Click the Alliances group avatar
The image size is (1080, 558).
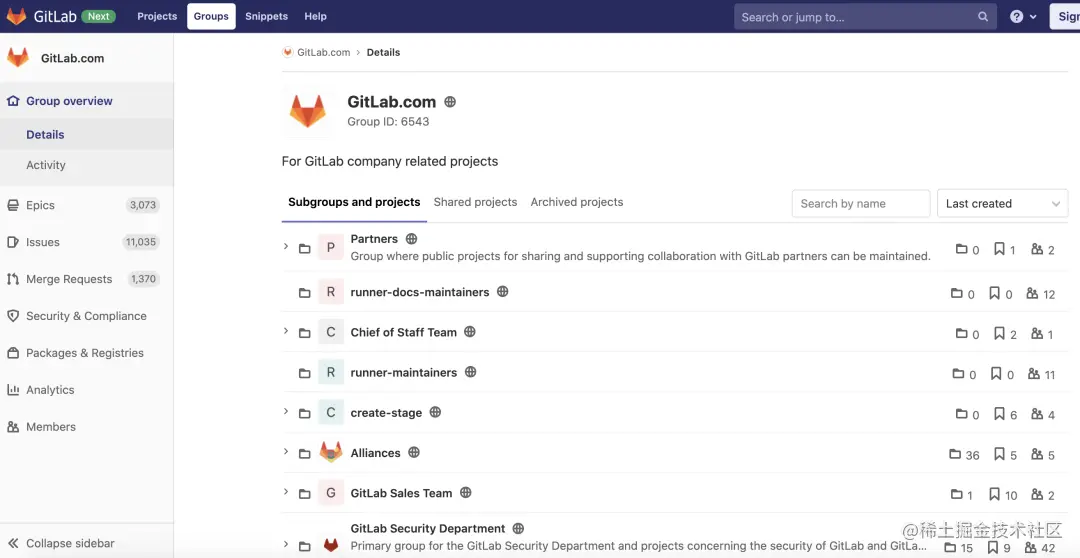pyautogui.click(x=331, y=453)
